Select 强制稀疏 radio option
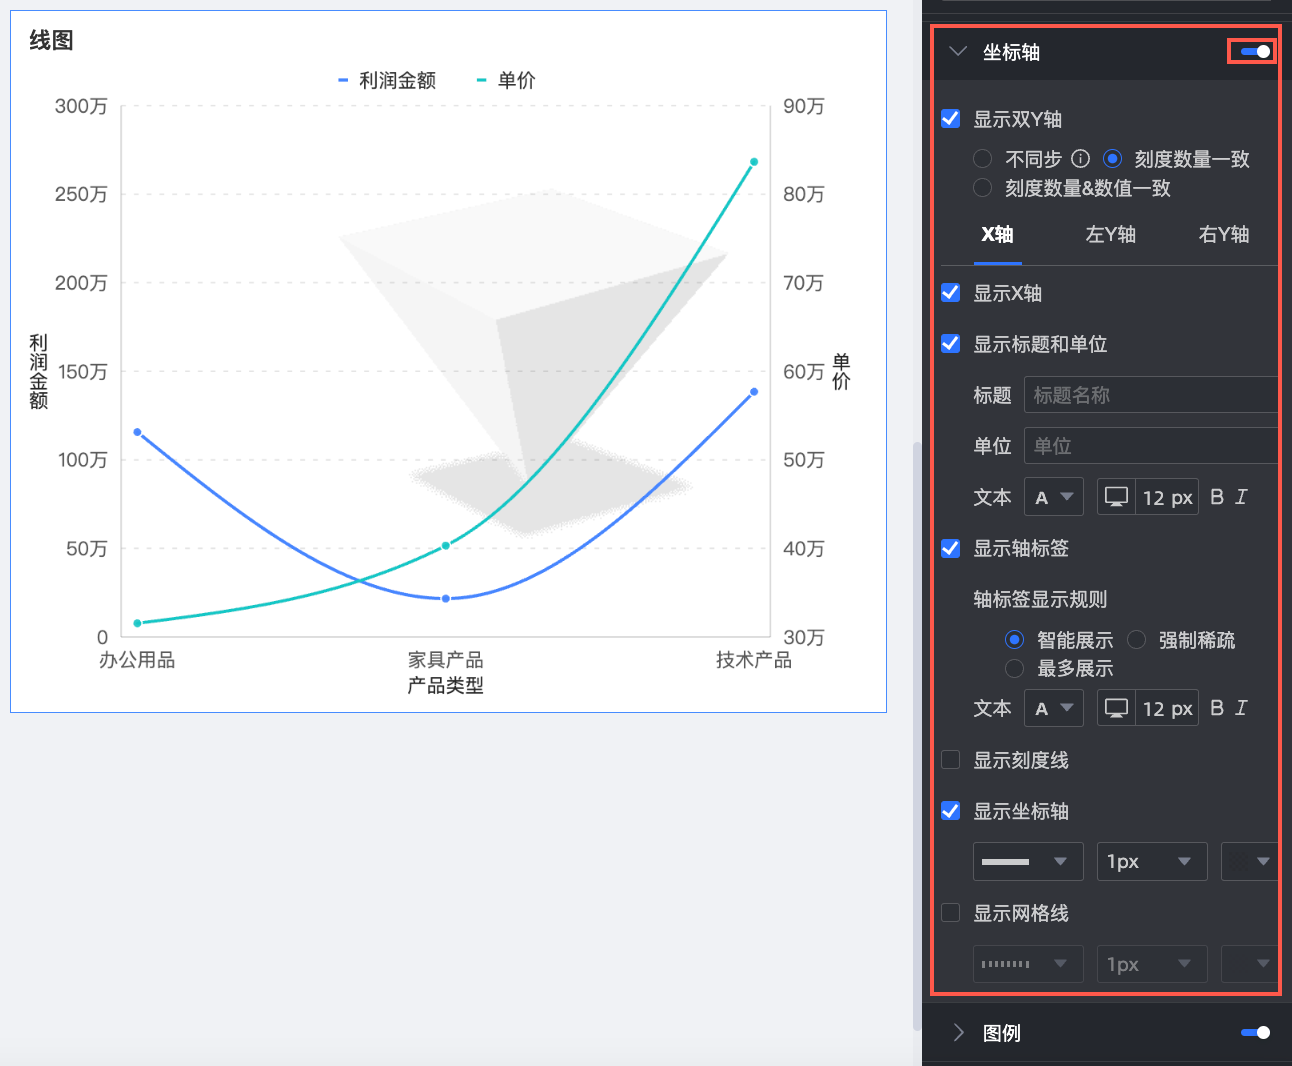 point(1137,639)
